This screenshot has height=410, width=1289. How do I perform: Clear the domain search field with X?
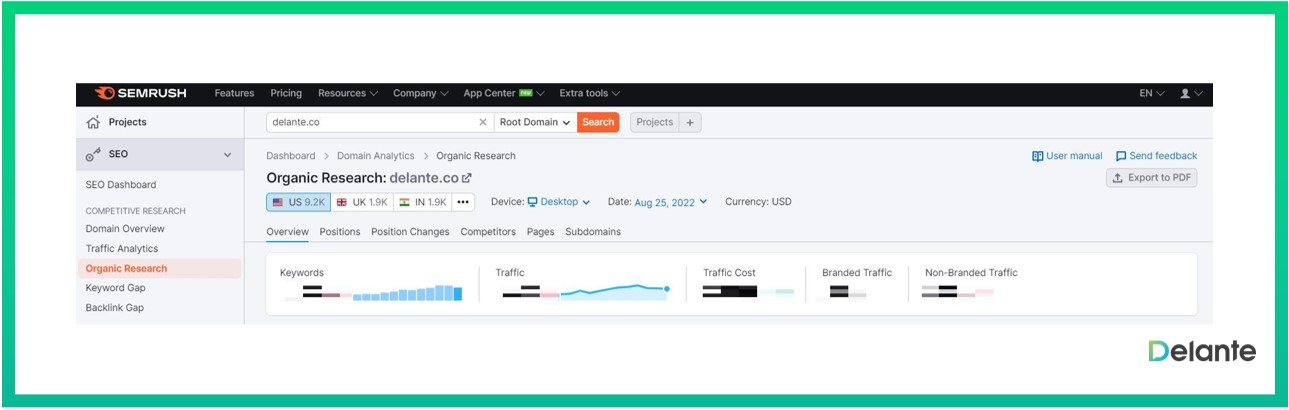tap(483, 122)
